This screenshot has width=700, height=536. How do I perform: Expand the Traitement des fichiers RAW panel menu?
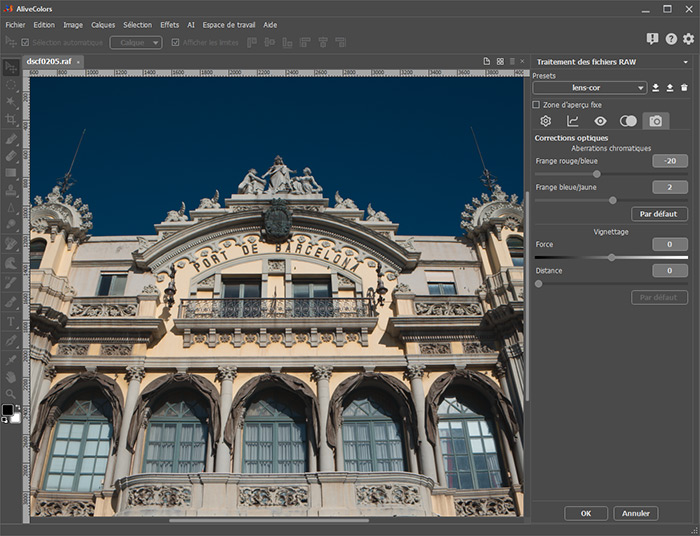[x=686, y=62]
